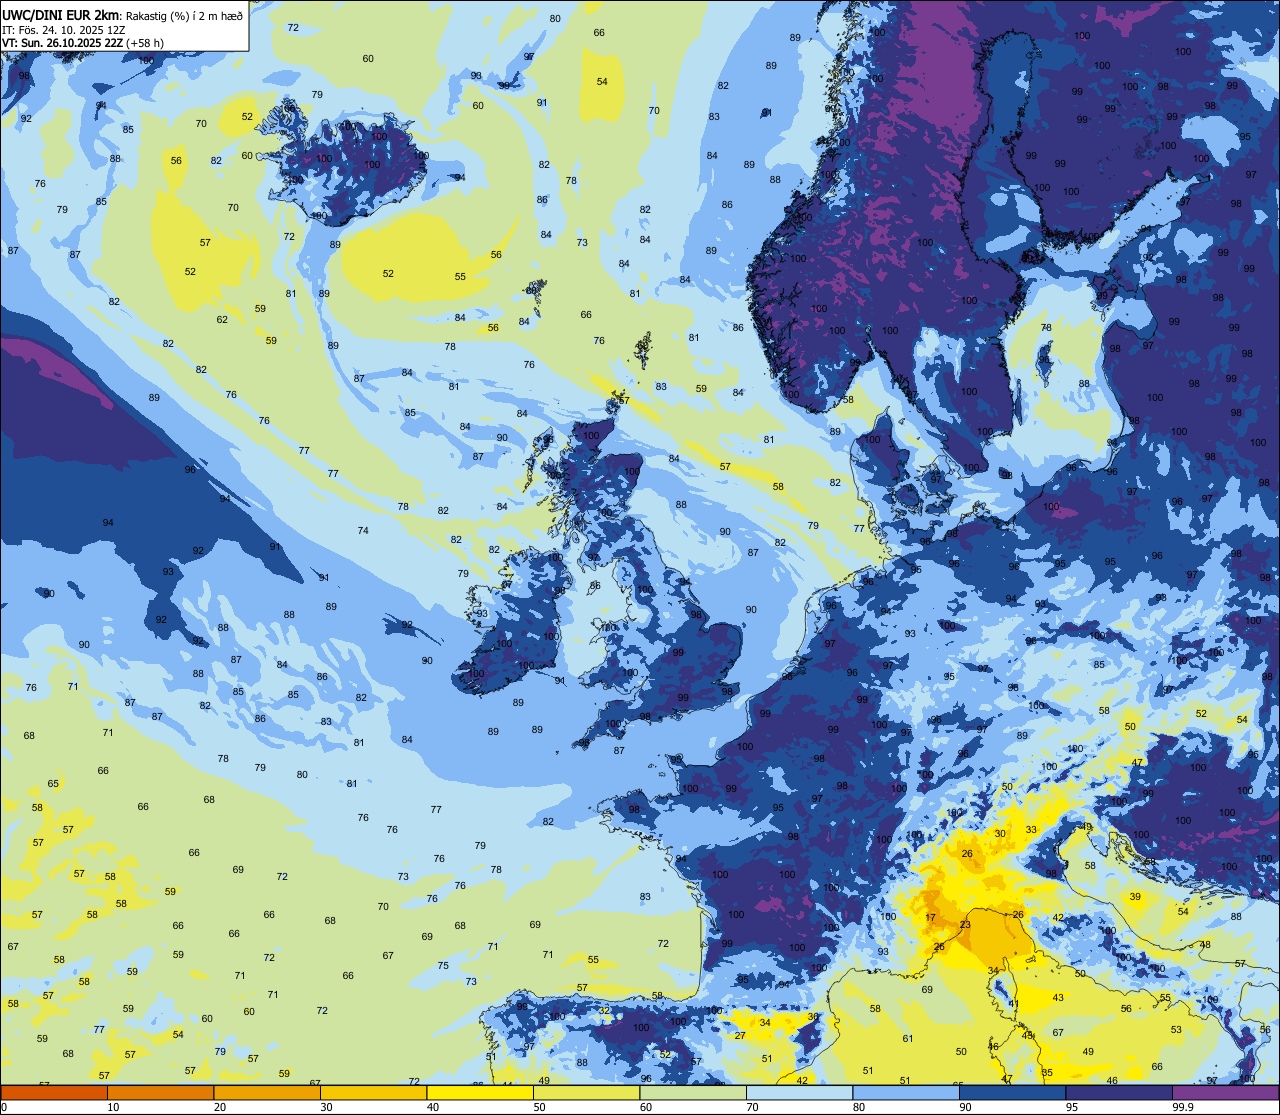The height and width of the screenshot is (1115, 1280).
Task: Click the legend tick label '60'
Action: click(646, 1107)
